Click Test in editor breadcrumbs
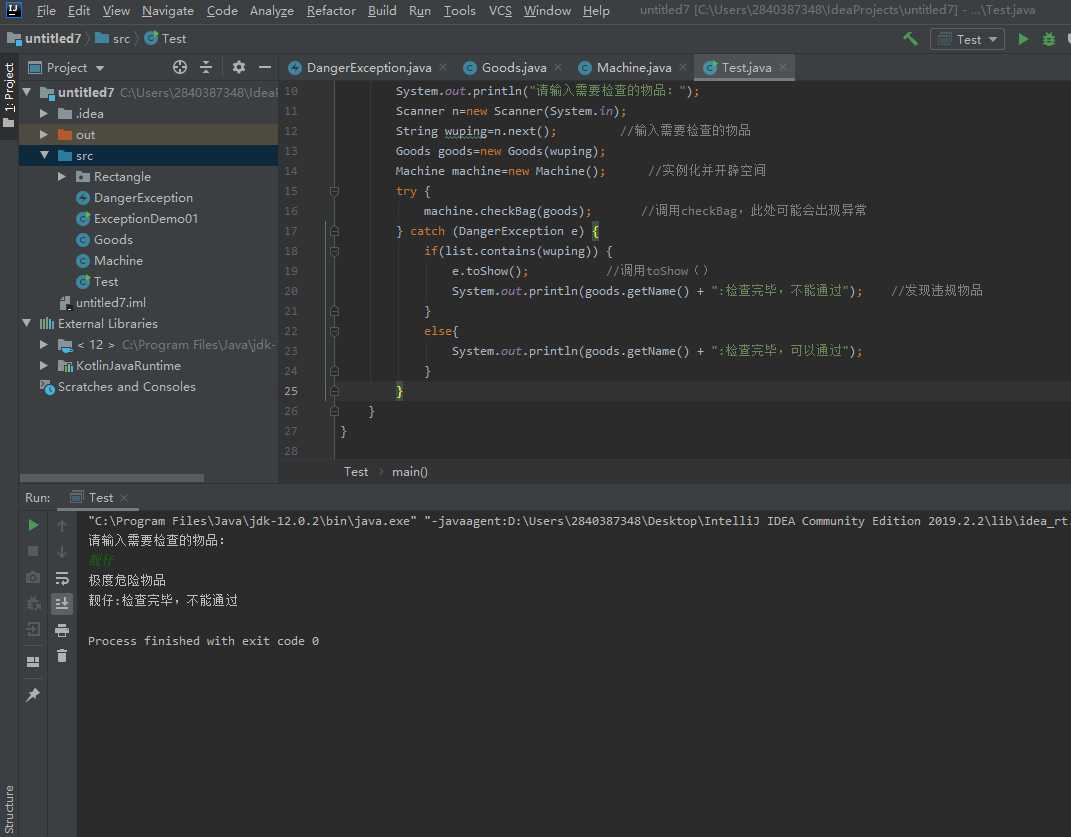The image size is (1071, 837). (x=356, y=471)
